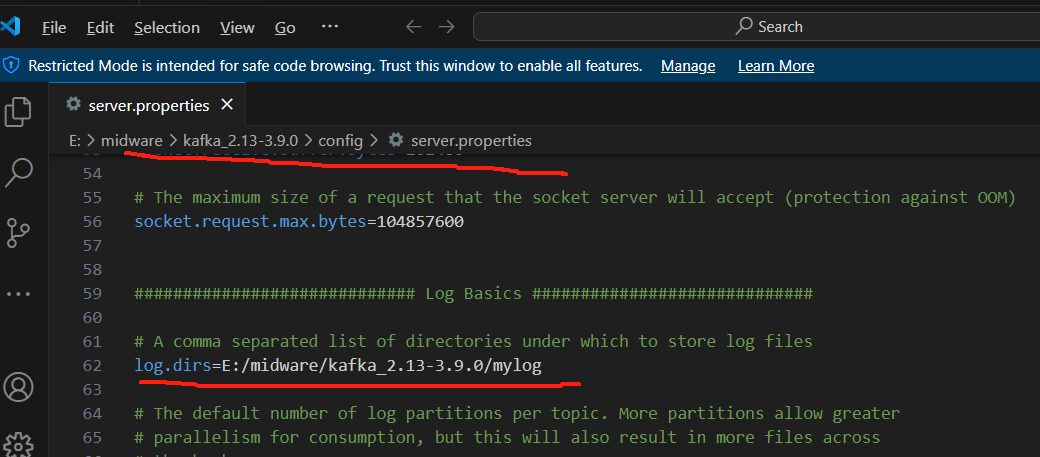The height and width of the screenshot is (457, 1040).
Task: Click the default number of log partitions comment
Action: tap(517, 414)
